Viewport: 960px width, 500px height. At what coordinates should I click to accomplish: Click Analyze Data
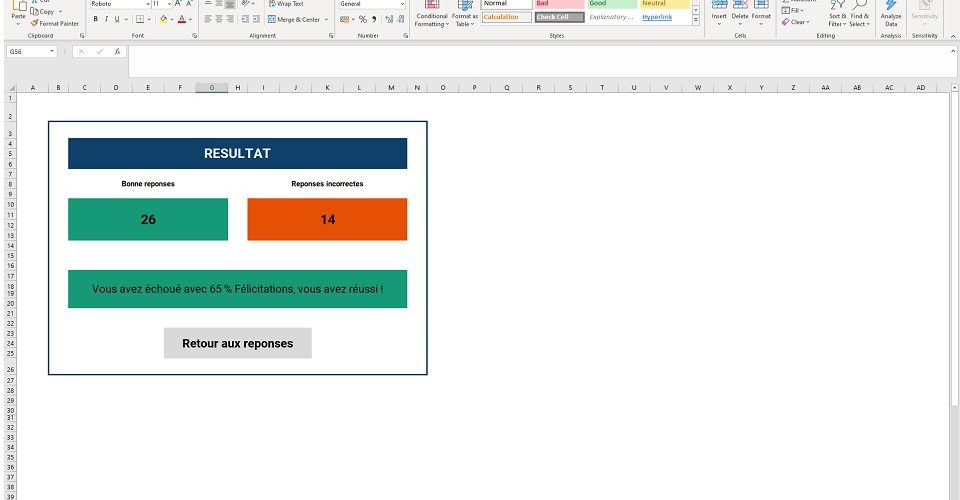pyautogui.click(x=891, y=15)
